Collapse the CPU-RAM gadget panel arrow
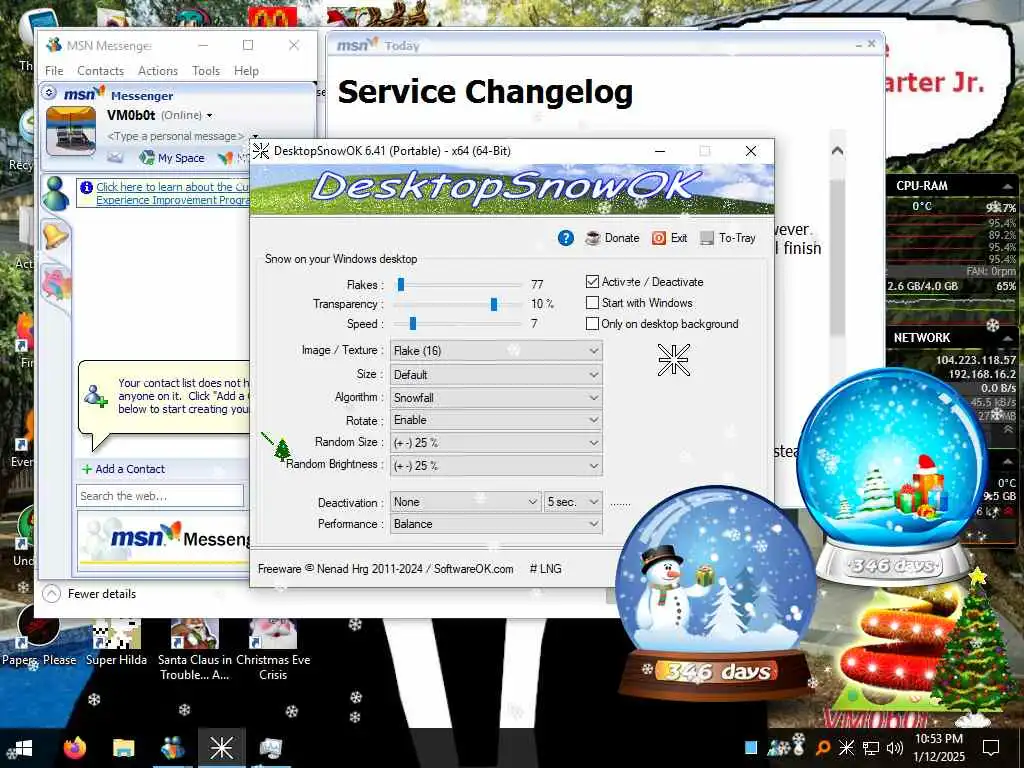This screenshot has width=1024, height=768. pyautogui.click(x=1008, y=186)
